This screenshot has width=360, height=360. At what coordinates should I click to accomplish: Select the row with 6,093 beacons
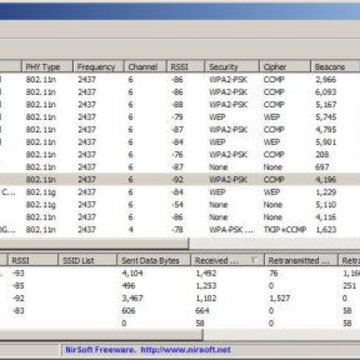180,92
